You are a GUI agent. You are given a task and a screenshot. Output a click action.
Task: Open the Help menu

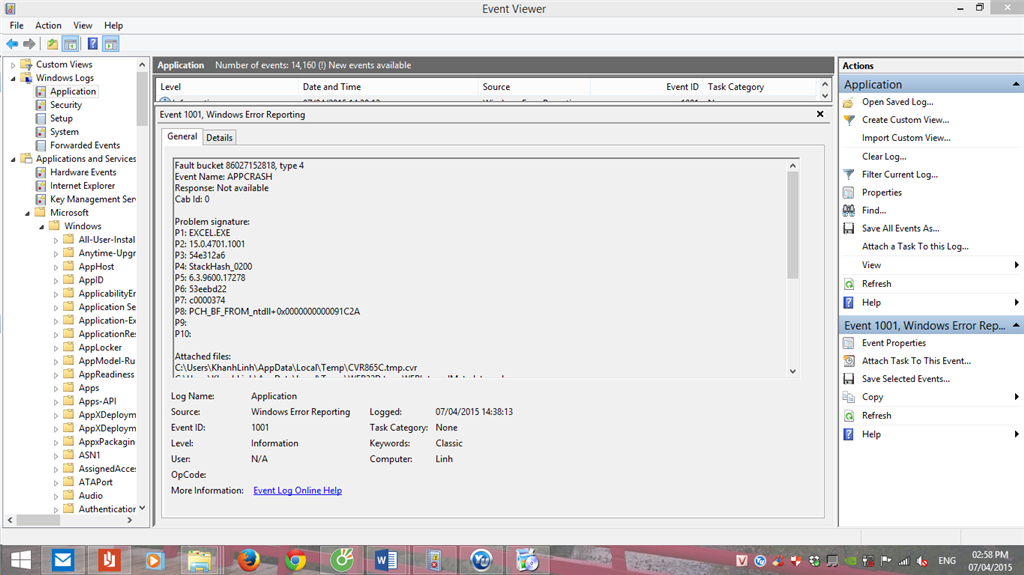[114, 25]
